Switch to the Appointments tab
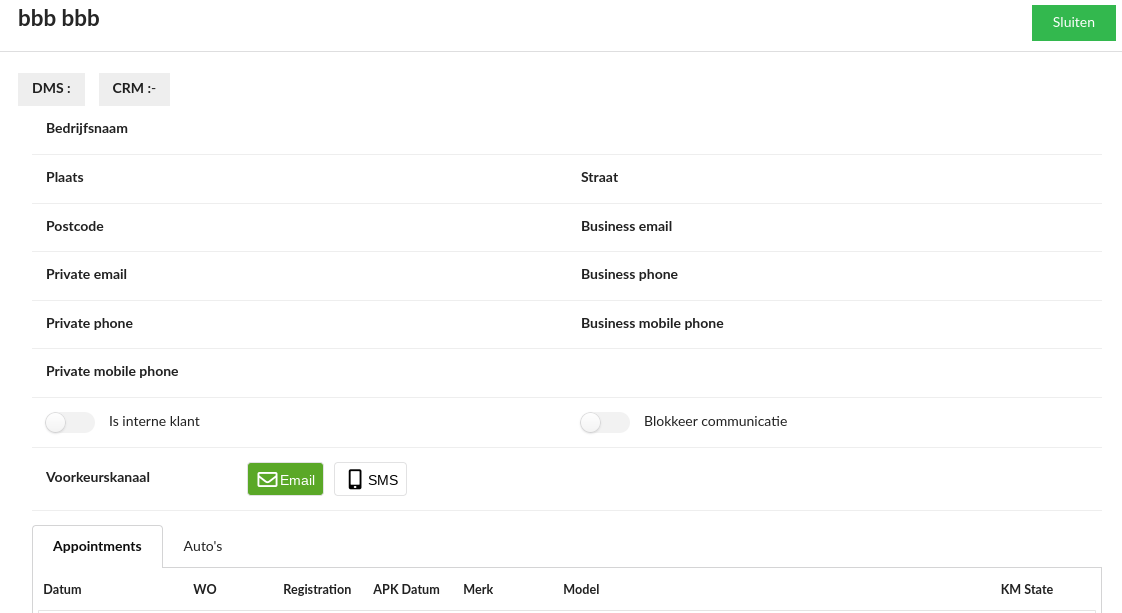This screenshot has height=613, width=1122. (97, 546)
